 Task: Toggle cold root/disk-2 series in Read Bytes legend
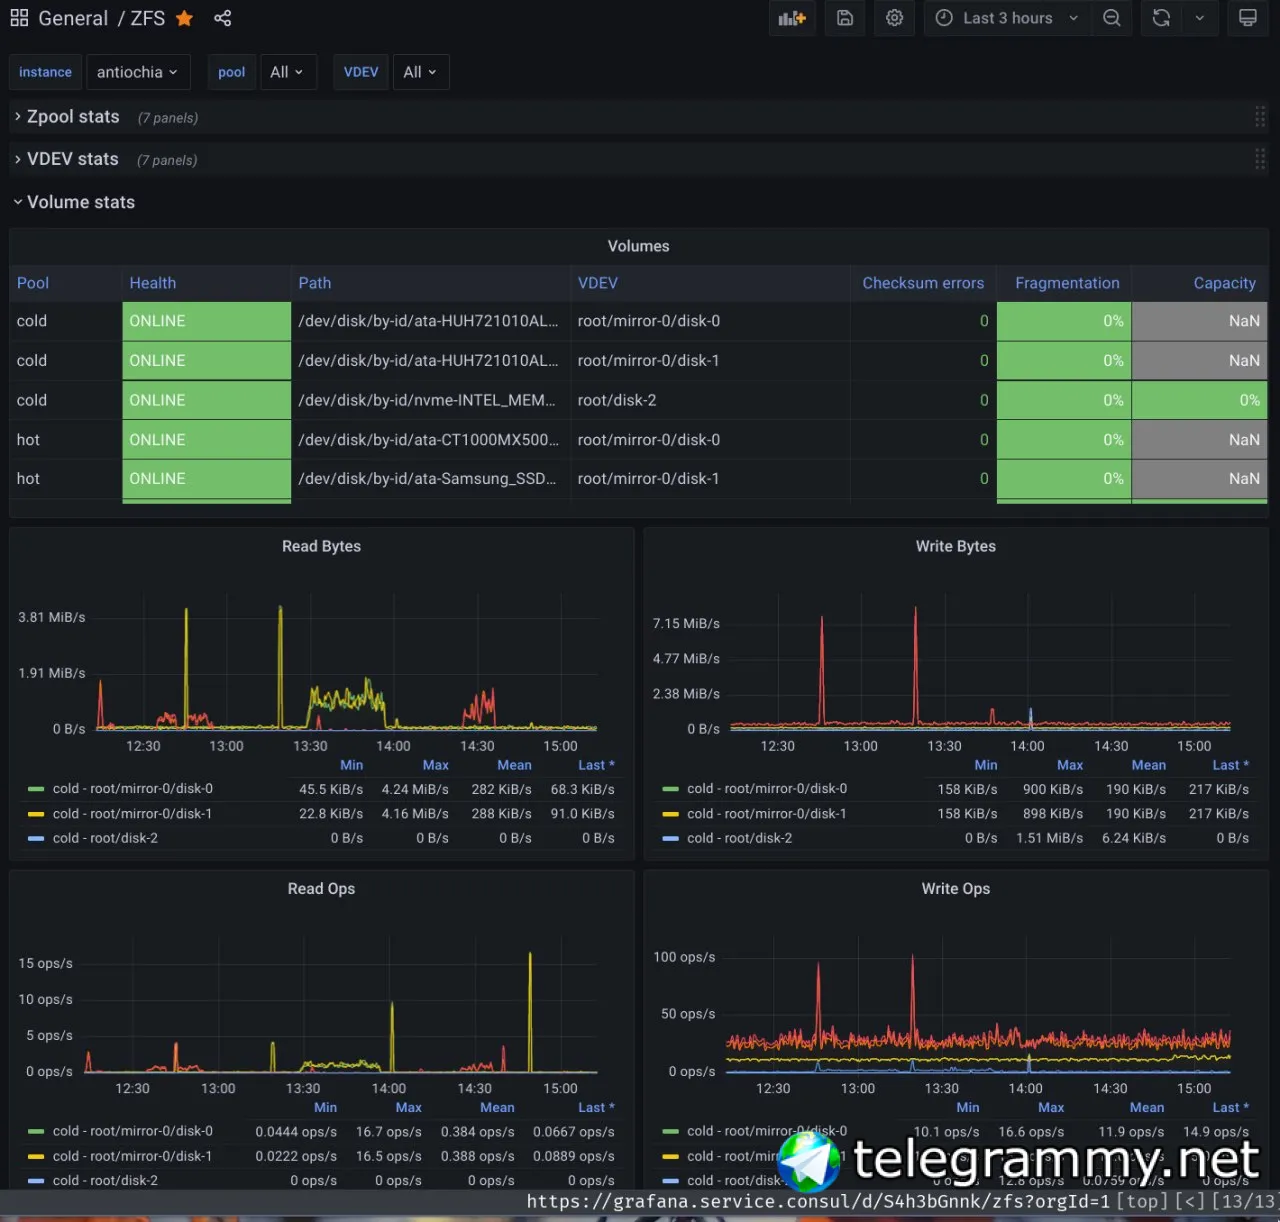[x=105, y=838]
